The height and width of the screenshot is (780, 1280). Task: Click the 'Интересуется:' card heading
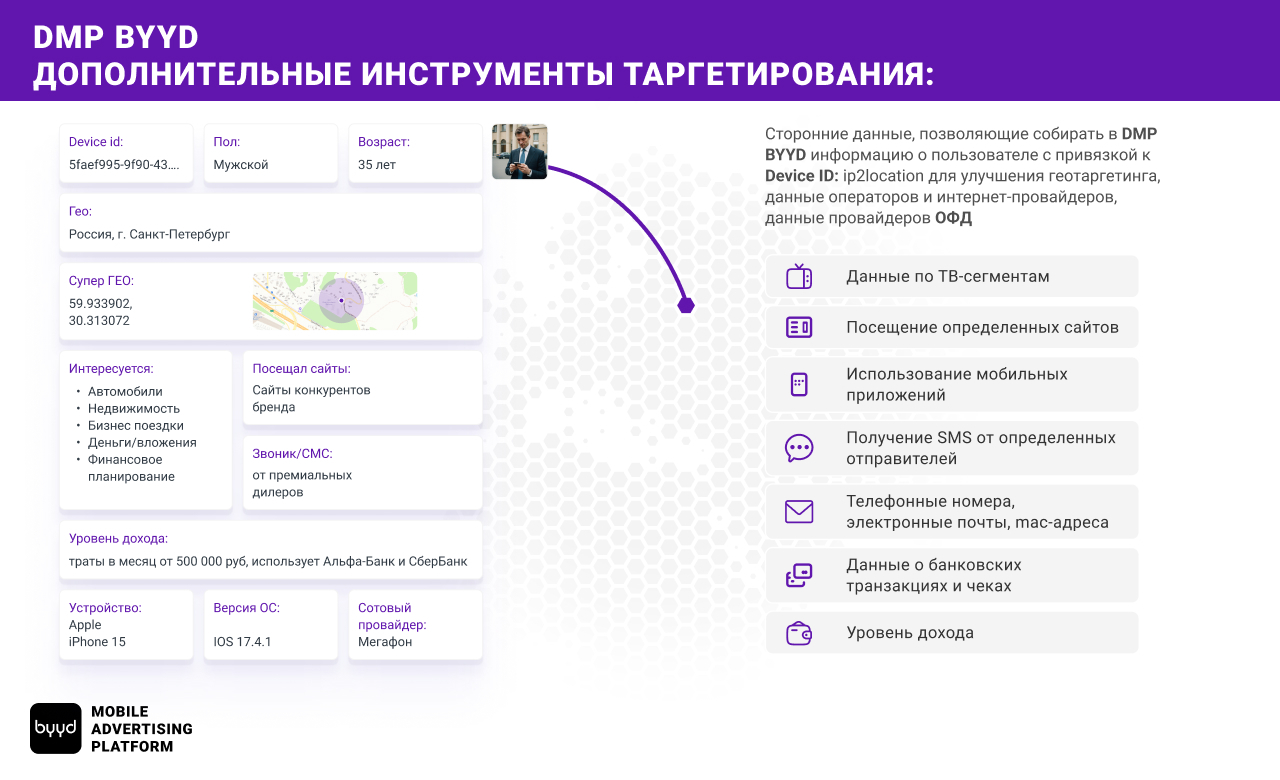coord(111,369)
